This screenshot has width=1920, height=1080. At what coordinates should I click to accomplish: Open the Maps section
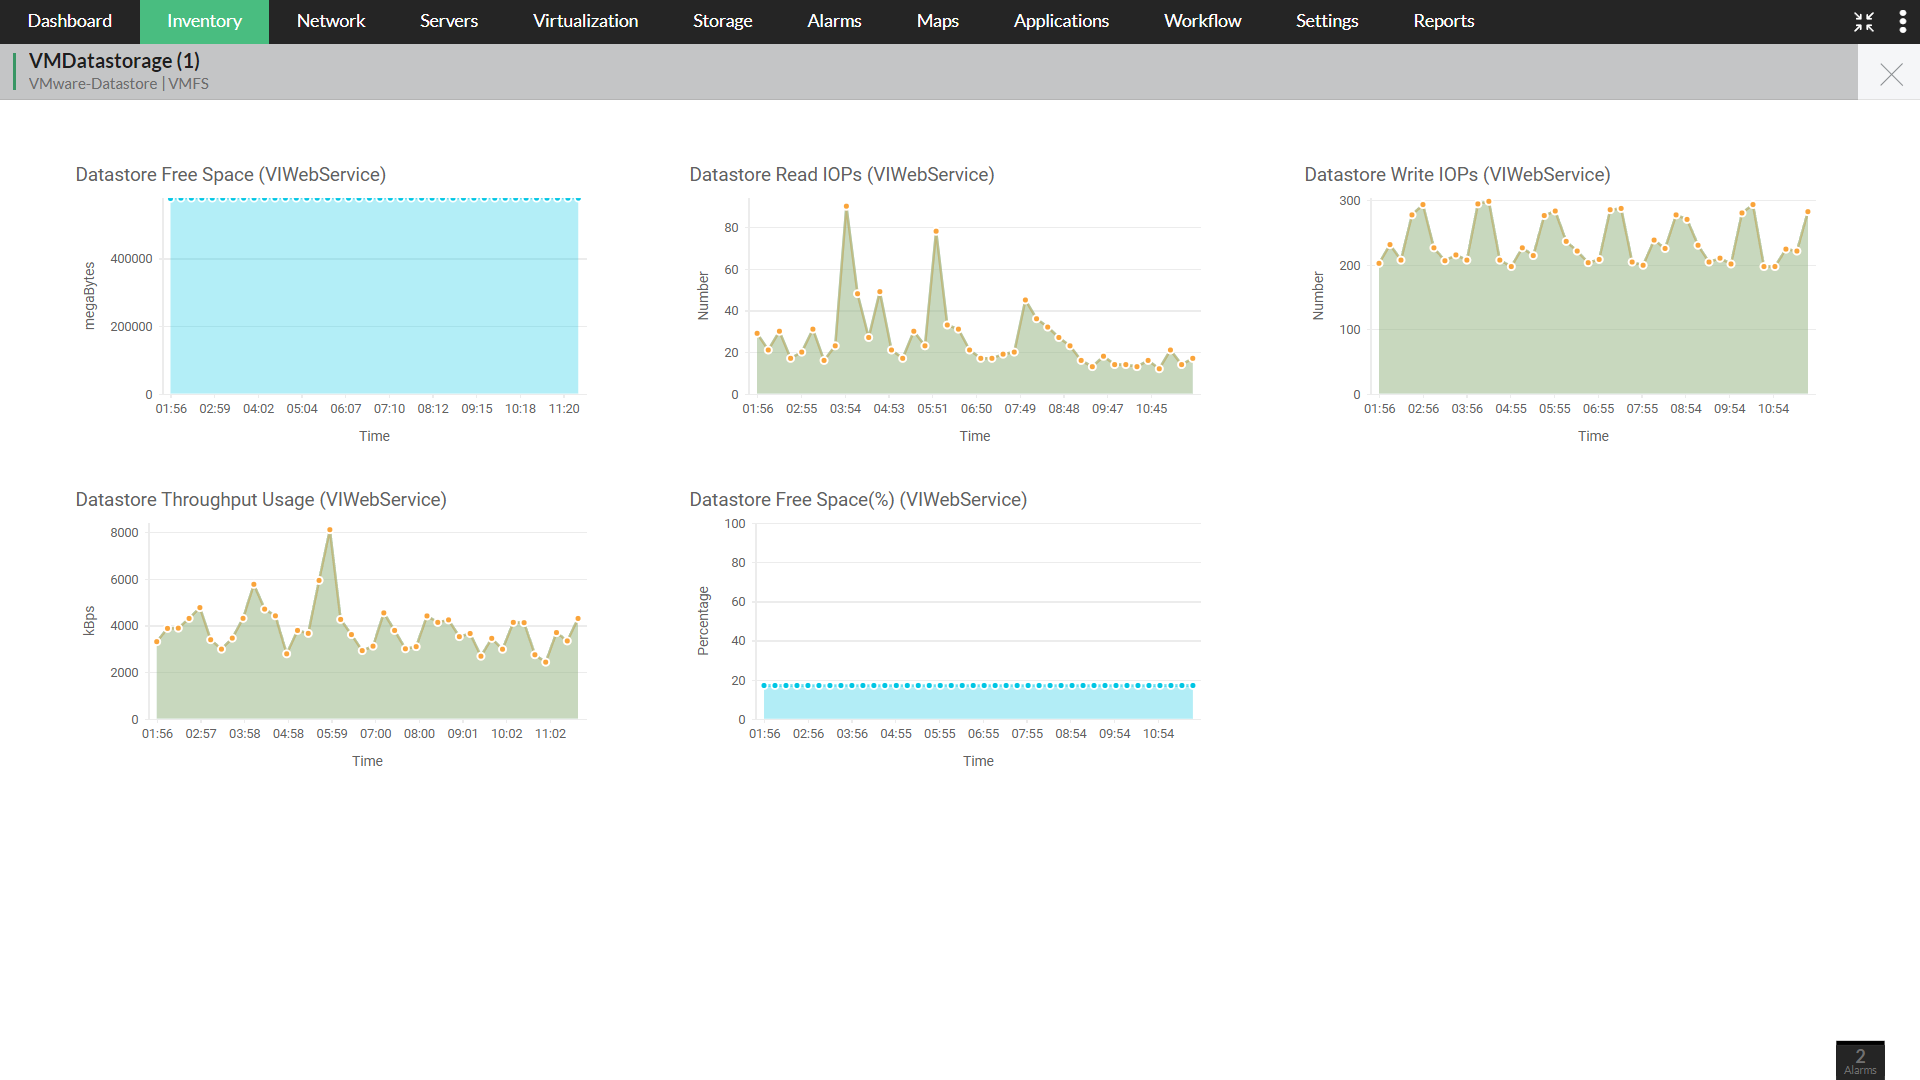click(938, 21)
